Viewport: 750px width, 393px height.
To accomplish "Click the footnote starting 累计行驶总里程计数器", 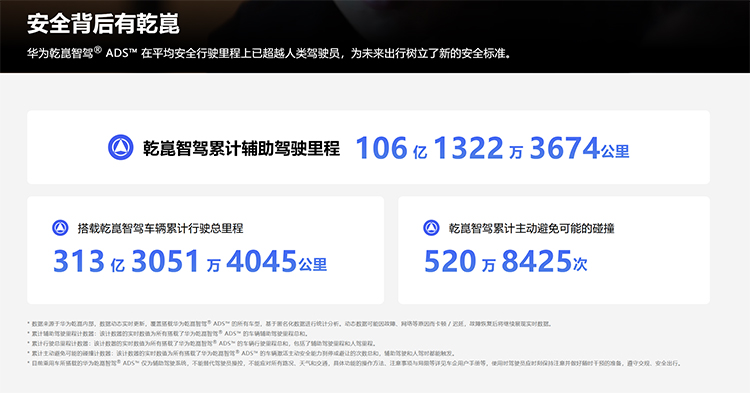I will tap(202, 343).
